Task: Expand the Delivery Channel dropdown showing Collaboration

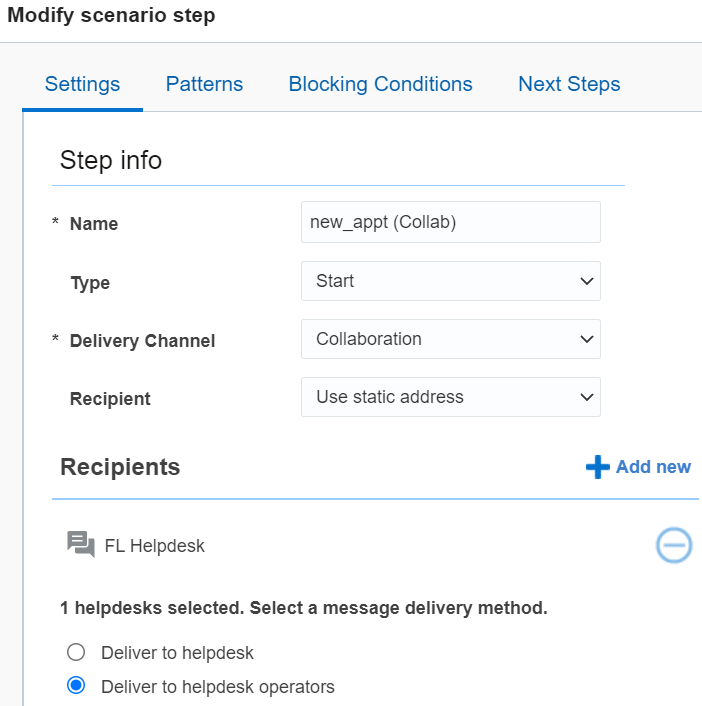Action: 450,339
